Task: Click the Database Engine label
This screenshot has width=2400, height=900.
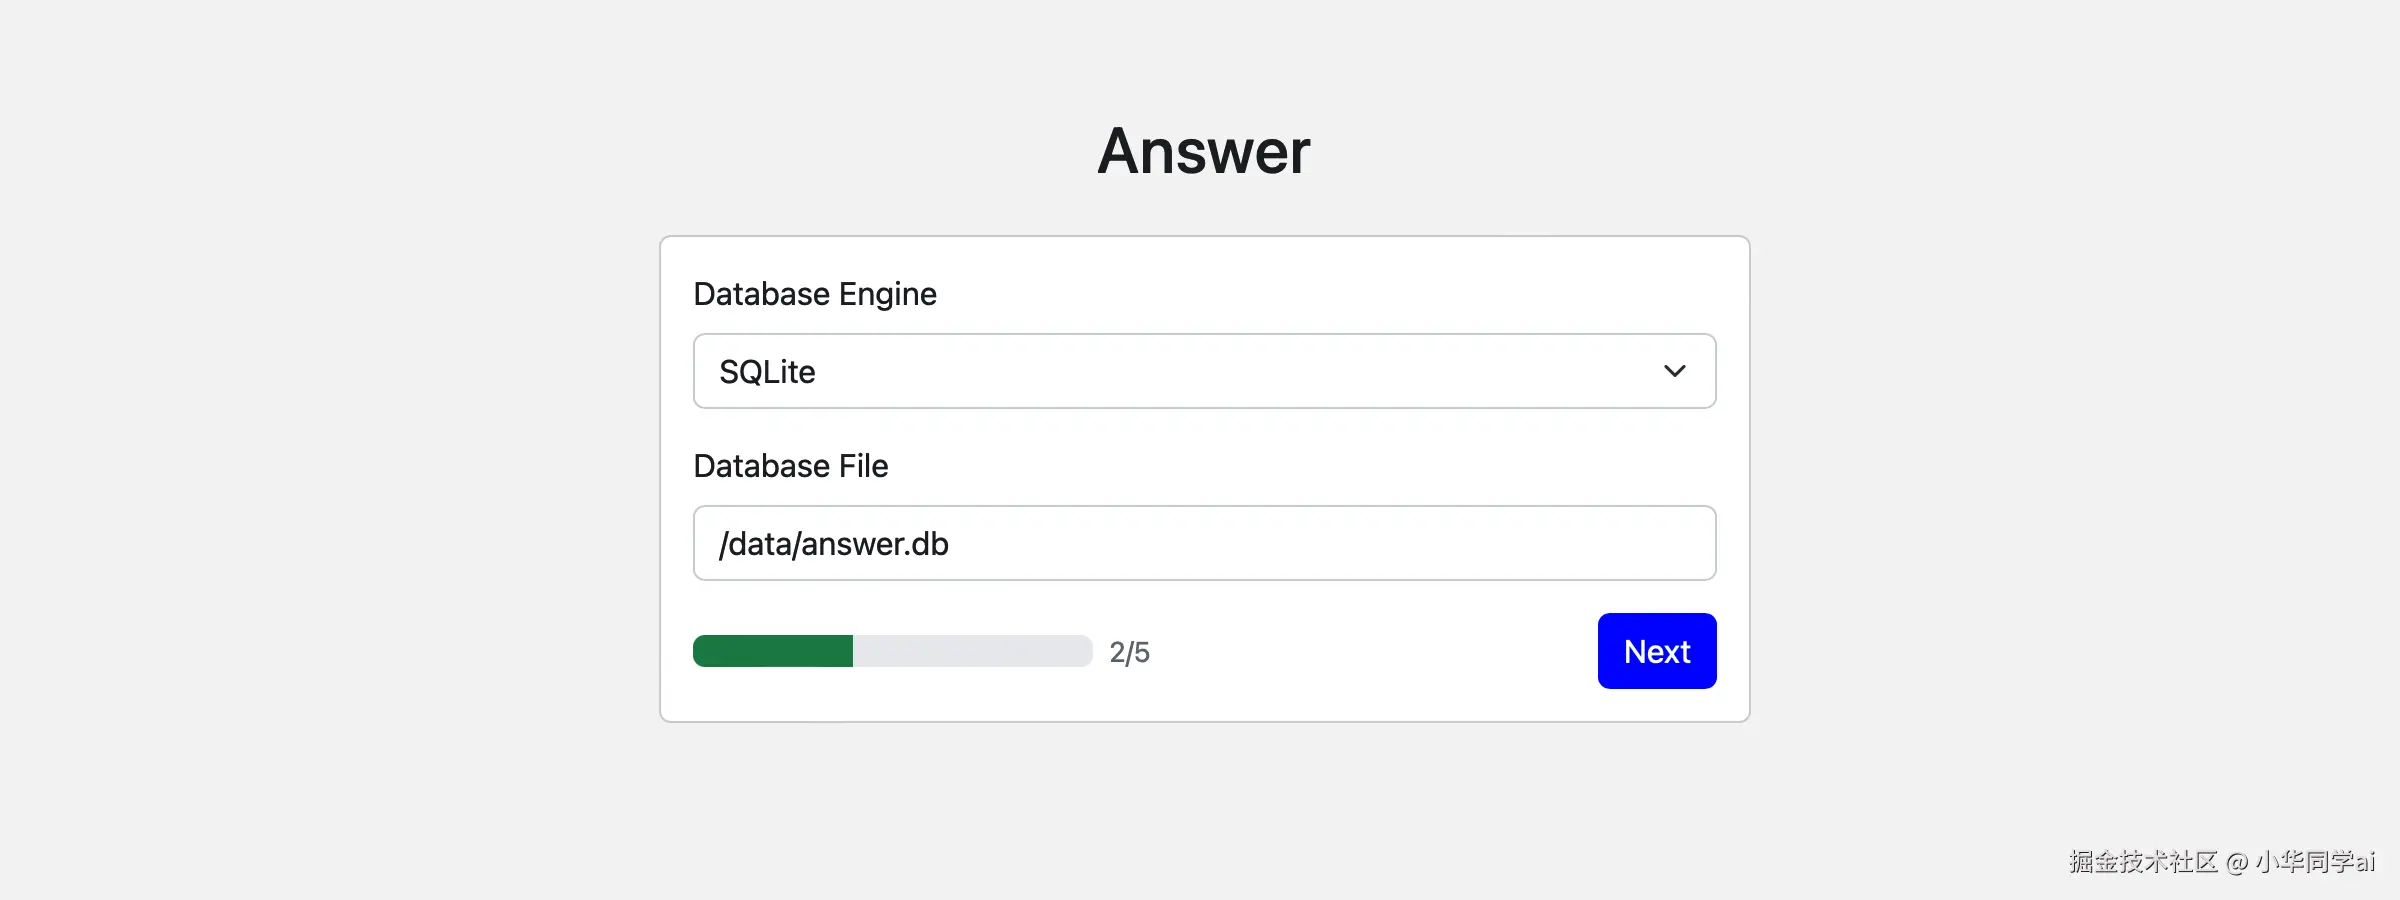Action: point(814,293)
